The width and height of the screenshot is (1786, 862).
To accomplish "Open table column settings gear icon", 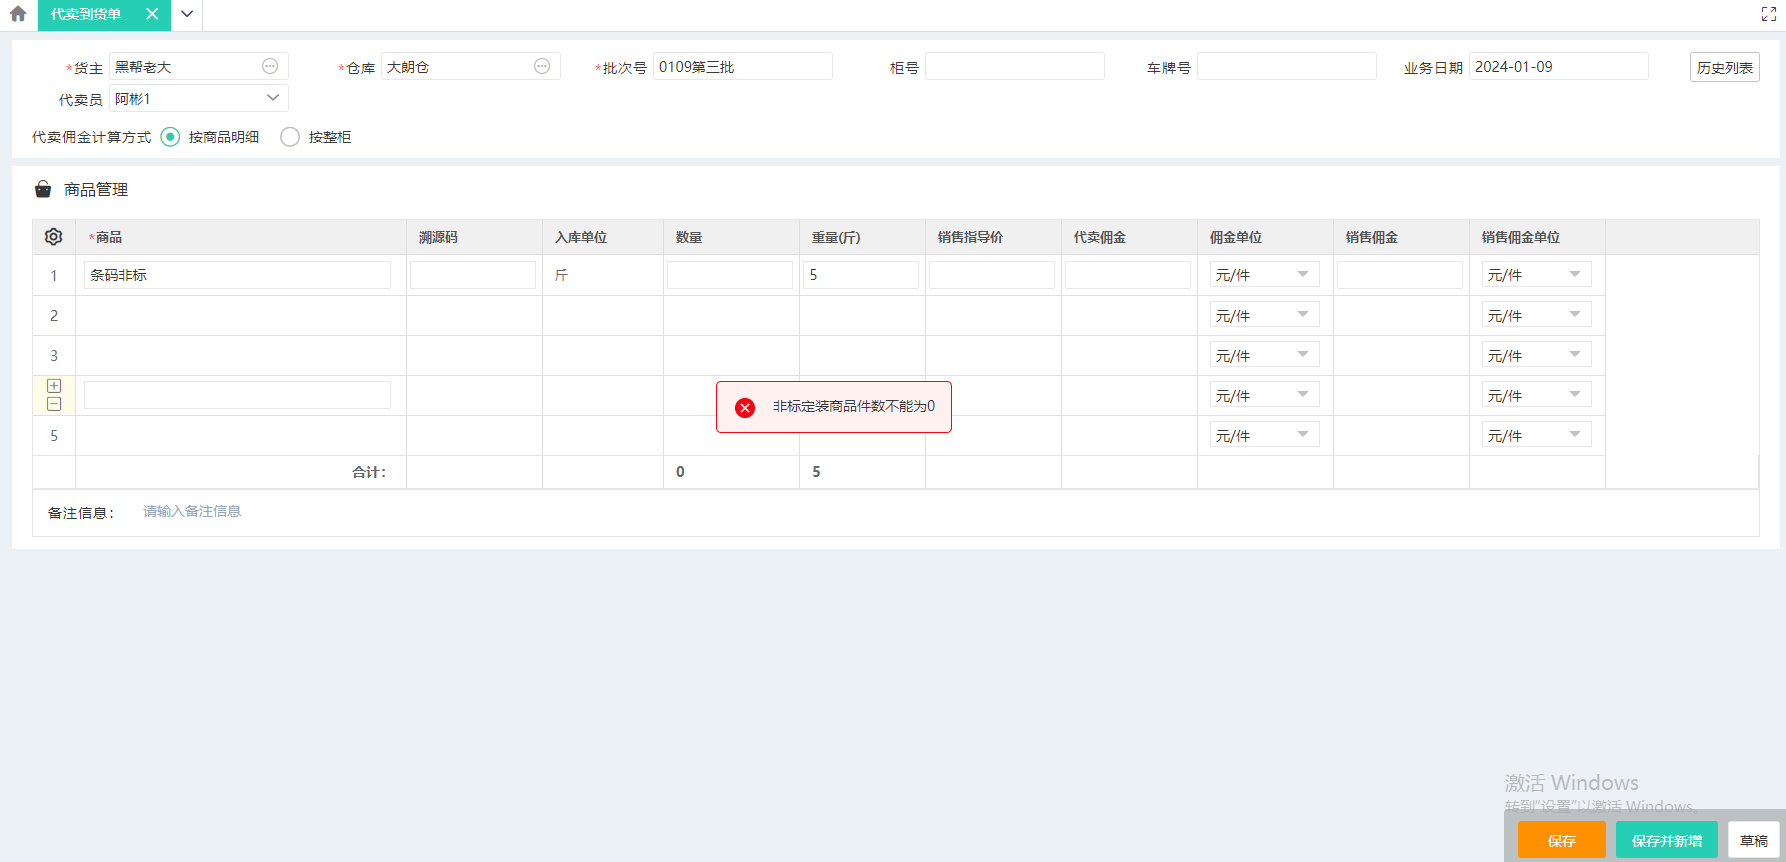I will pyautogui.click(x=54, y=237).
